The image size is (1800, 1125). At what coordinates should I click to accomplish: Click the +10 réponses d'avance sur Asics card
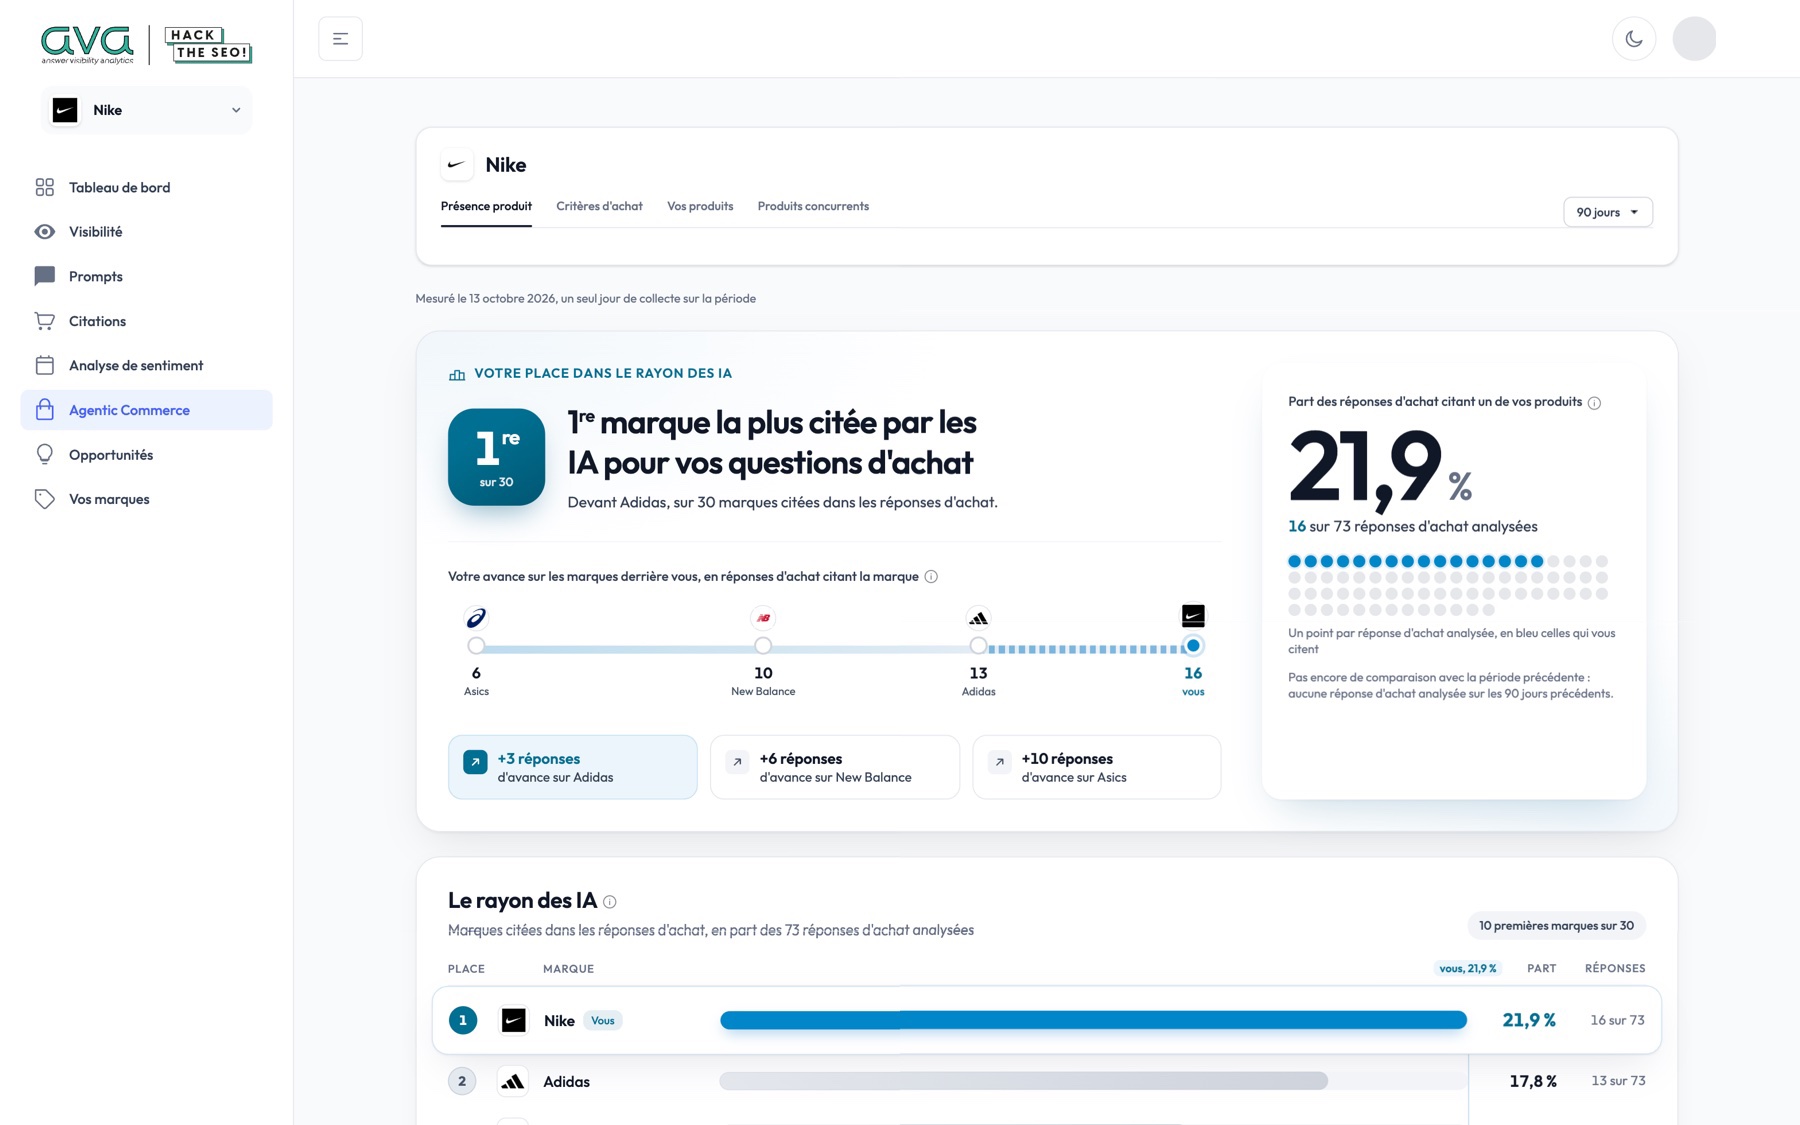1097,767
